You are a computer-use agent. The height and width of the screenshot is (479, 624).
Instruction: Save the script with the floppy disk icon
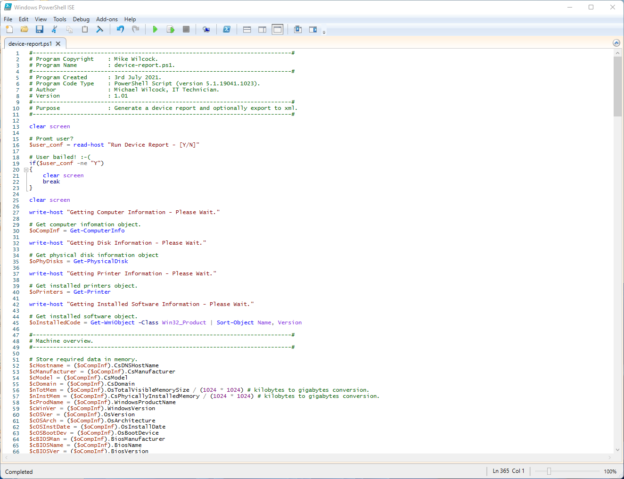point(39,30)
